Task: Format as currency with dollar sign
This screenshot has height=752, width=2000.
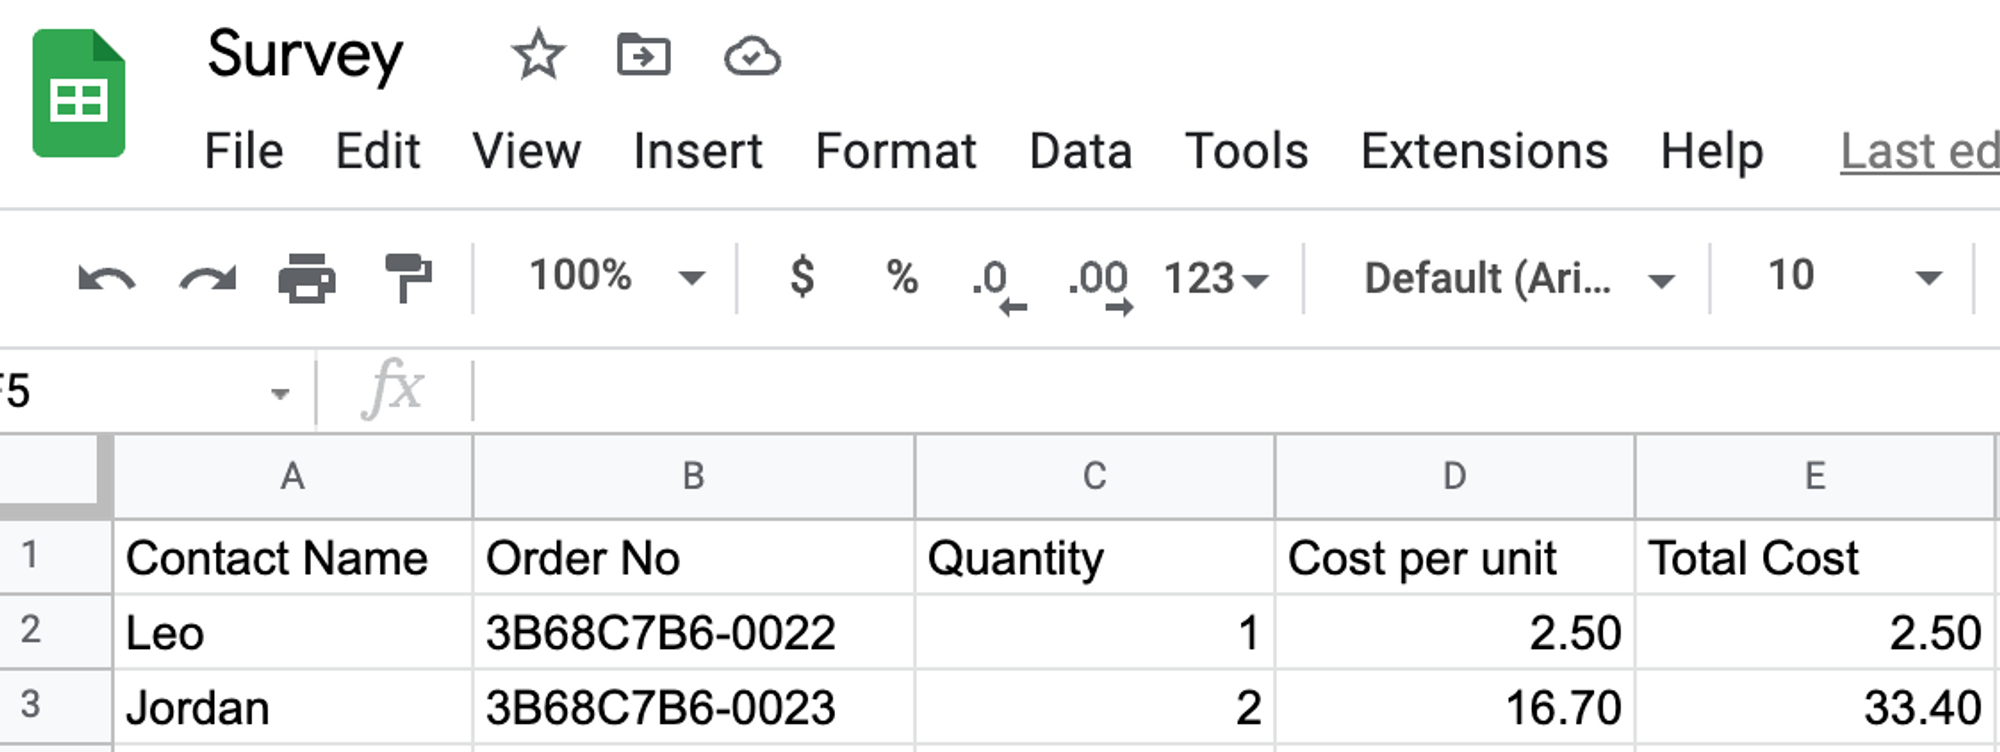Action: click(x=801, y=277)
